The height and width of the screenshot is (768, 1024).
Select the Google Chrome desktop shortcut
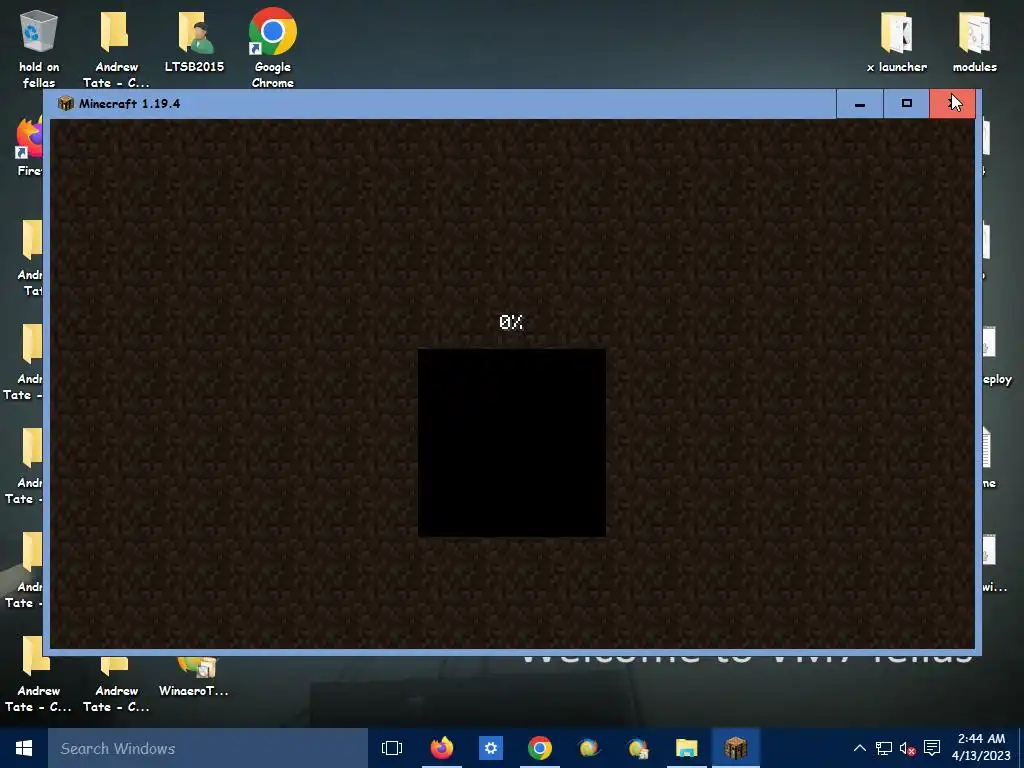pyautogui.click(x=272, y=48)
